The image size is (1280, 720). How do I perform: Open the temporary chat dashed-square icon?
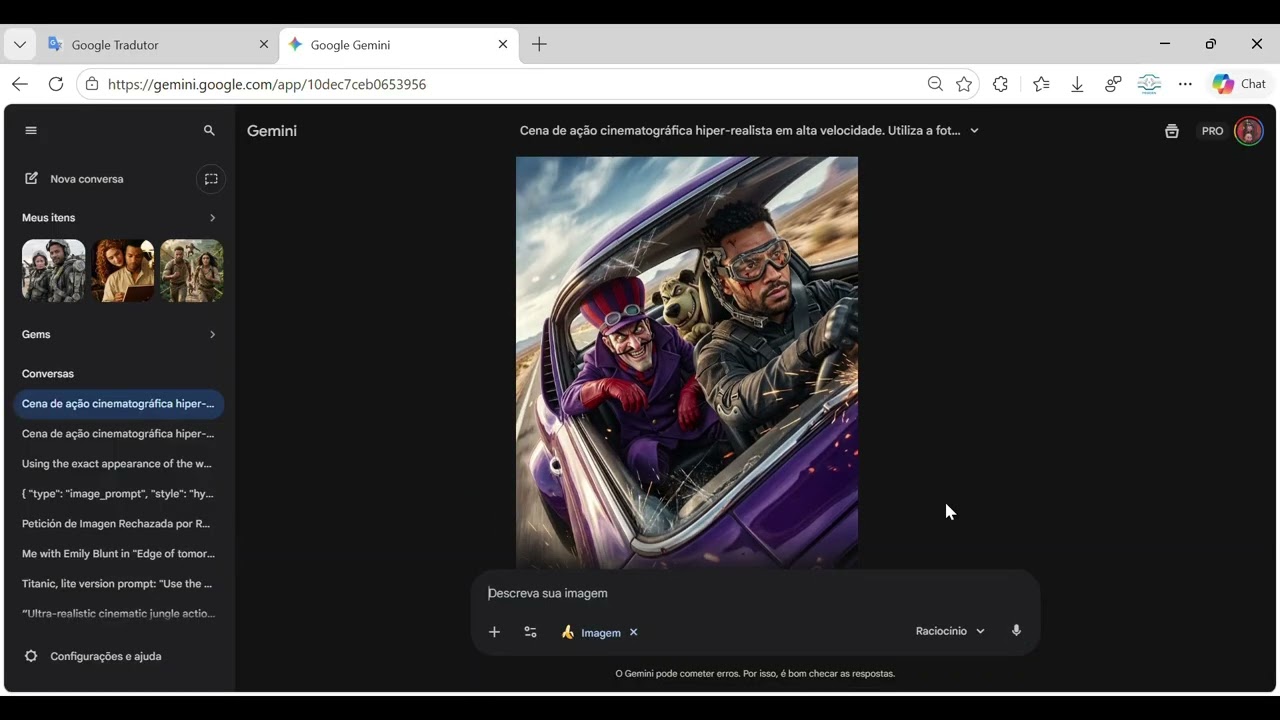point(211,179)
